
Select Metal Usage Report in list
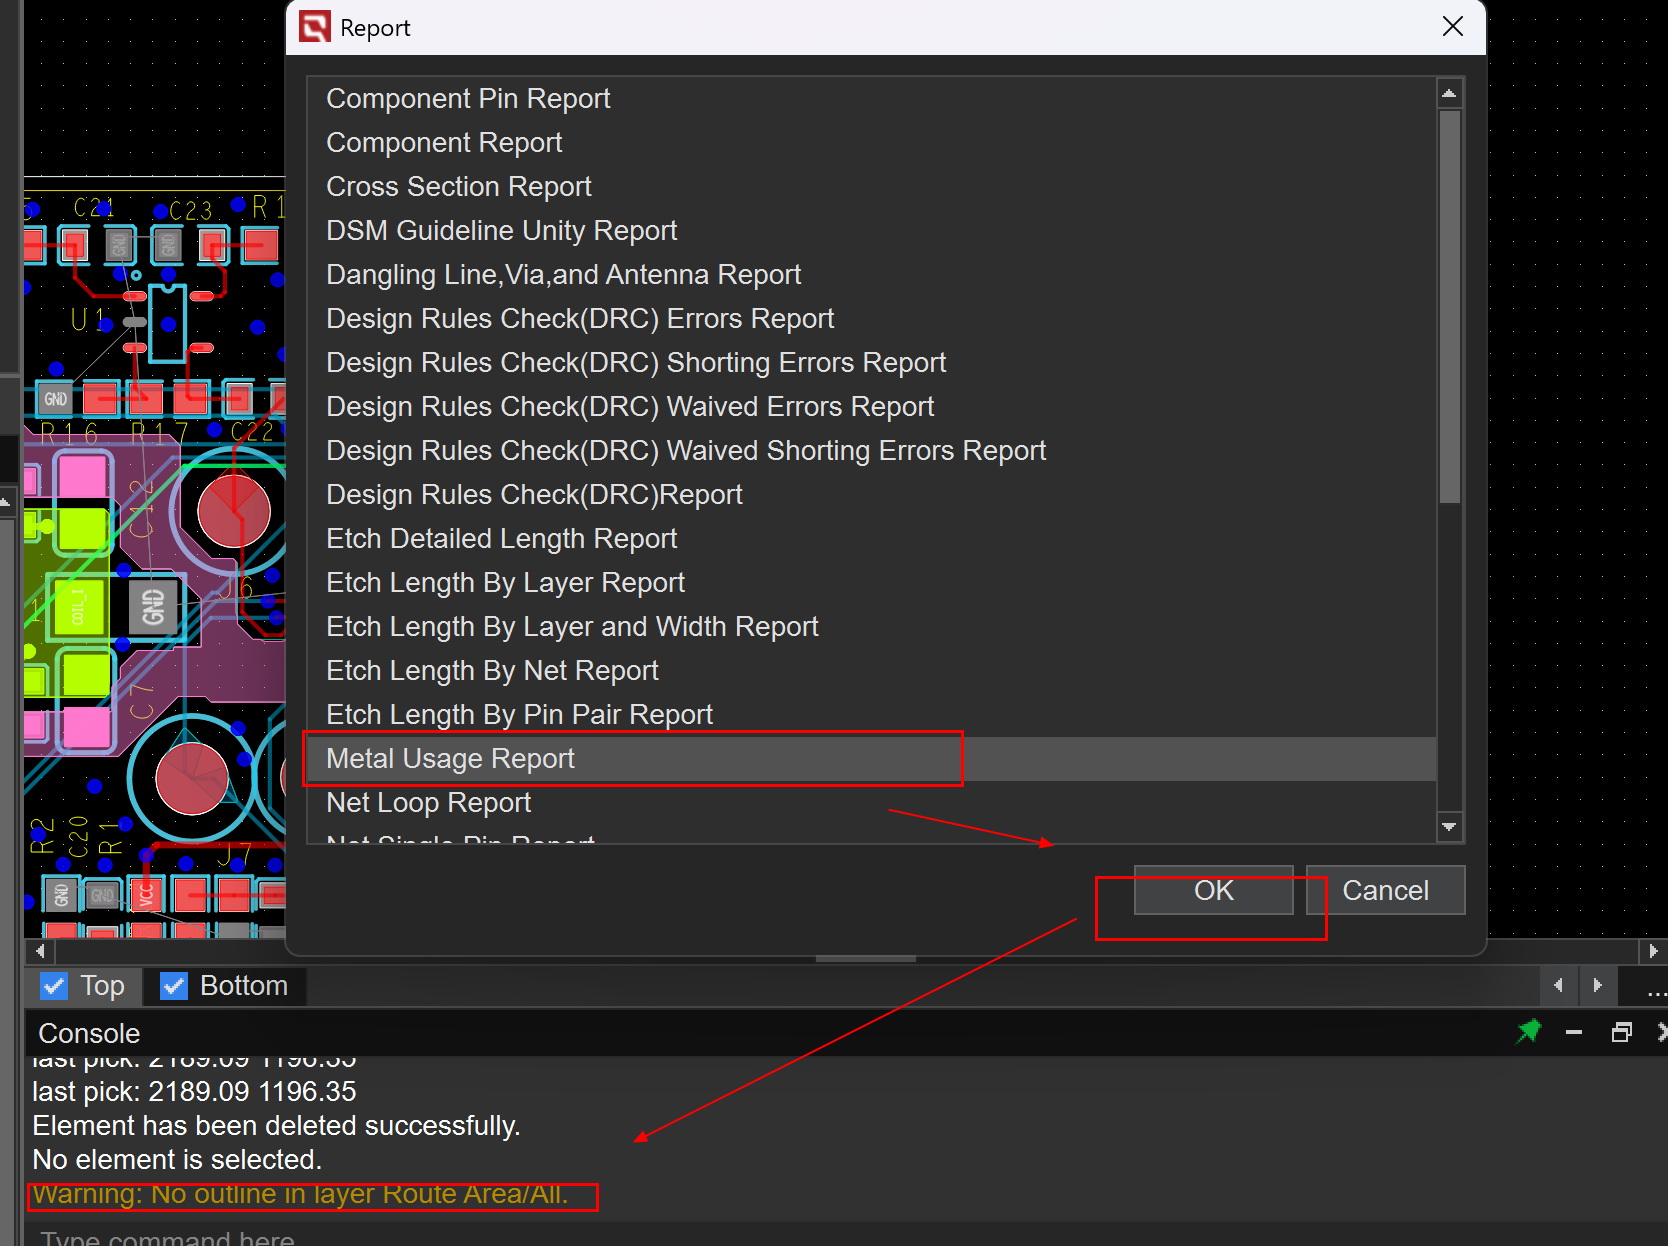(x=450, y=759)
